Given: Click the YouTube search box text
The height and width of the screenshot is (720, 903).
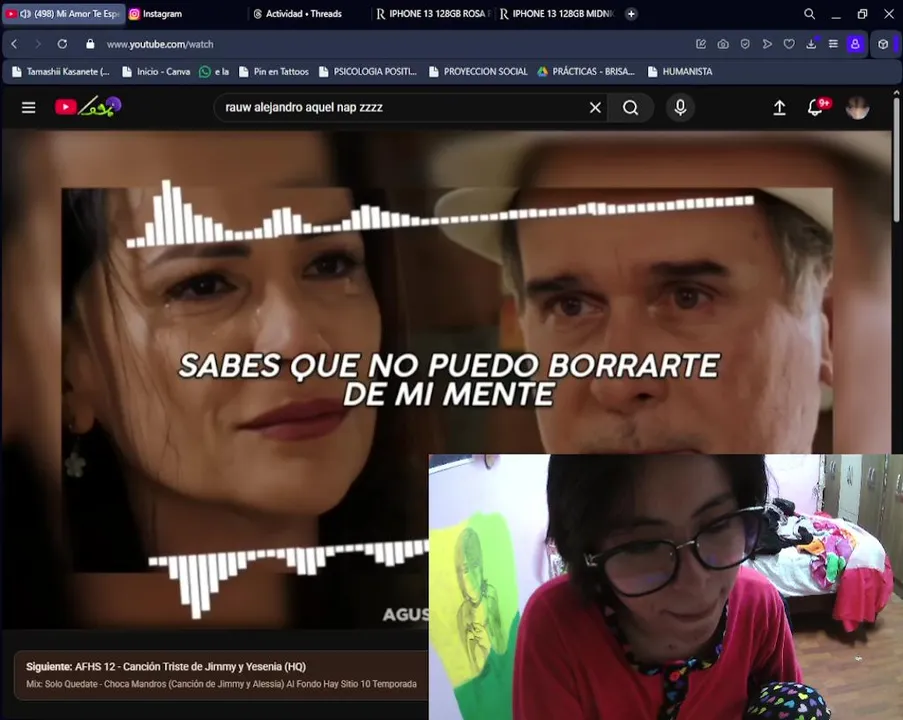Looking at the screenshot, I should tap(303, 108).
